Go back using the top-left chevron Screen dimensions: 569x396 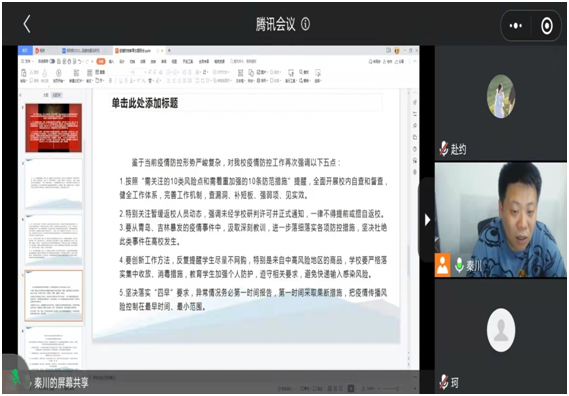[27, 24]
